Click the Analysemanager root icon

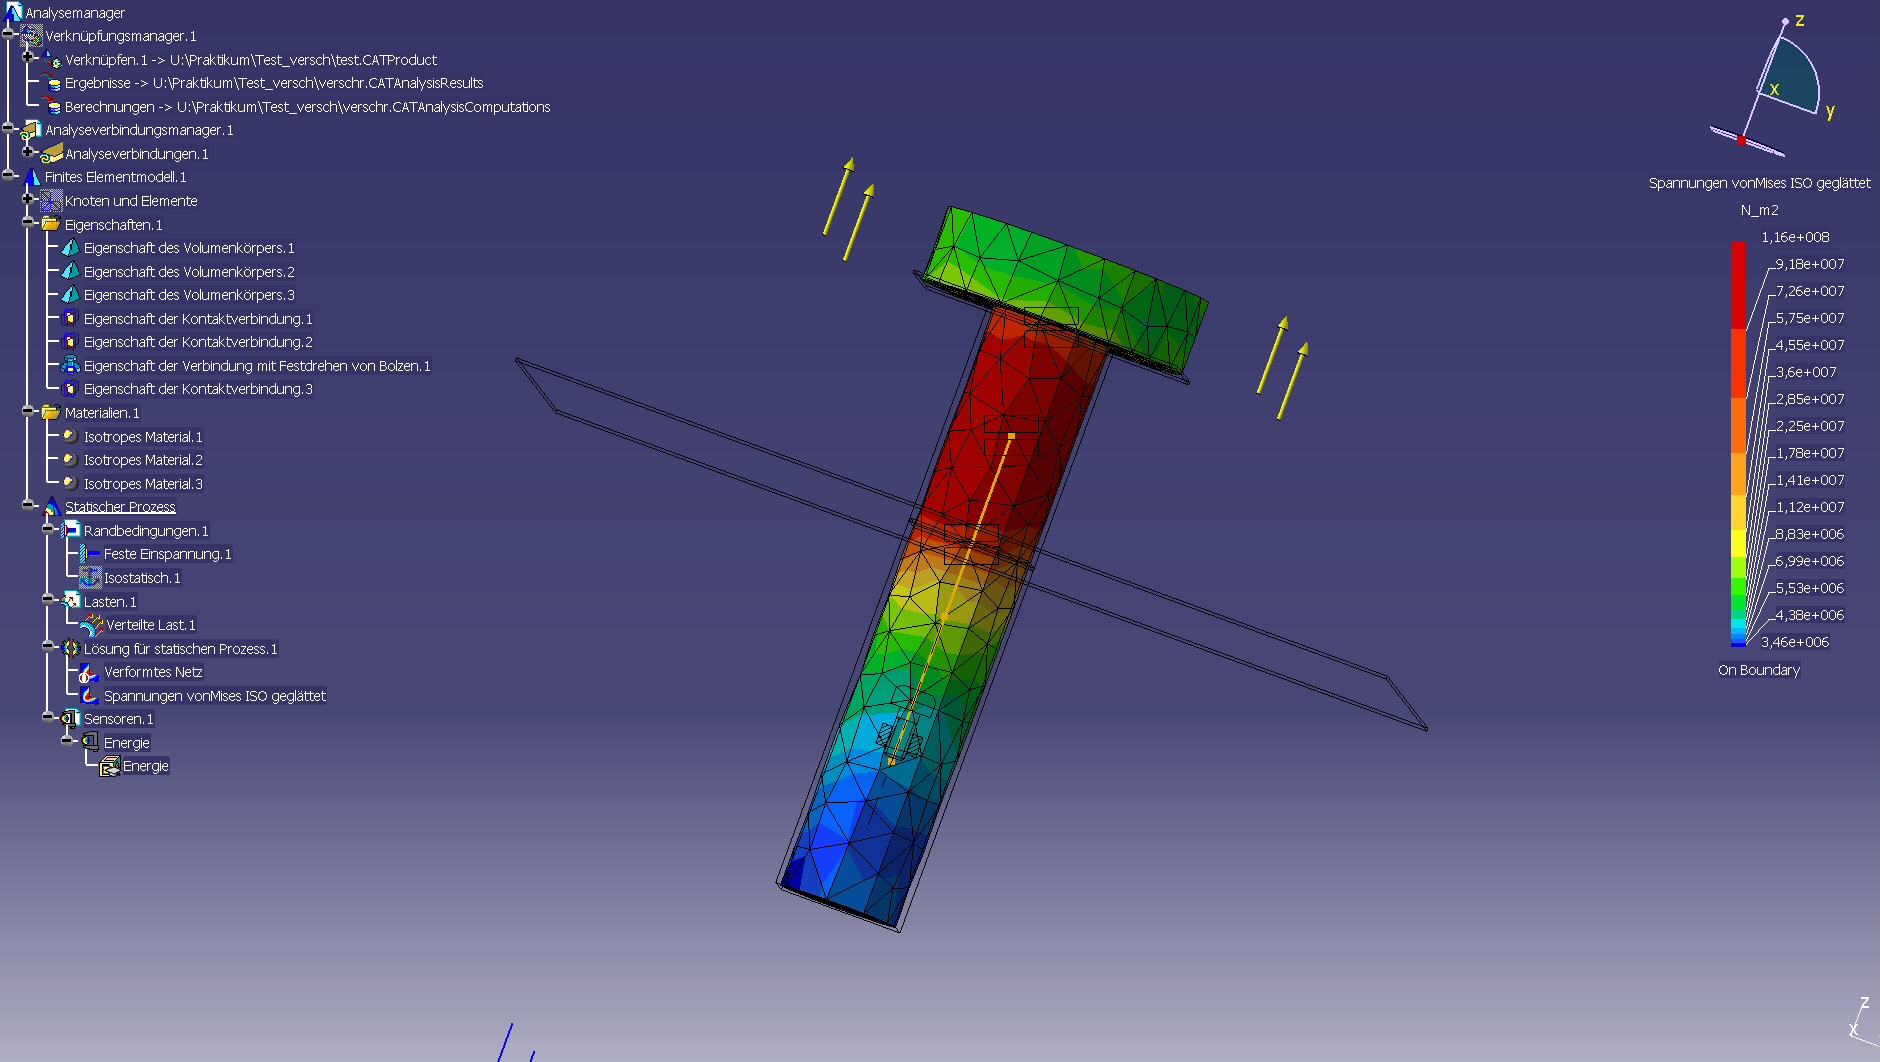[x=13, y=12]
